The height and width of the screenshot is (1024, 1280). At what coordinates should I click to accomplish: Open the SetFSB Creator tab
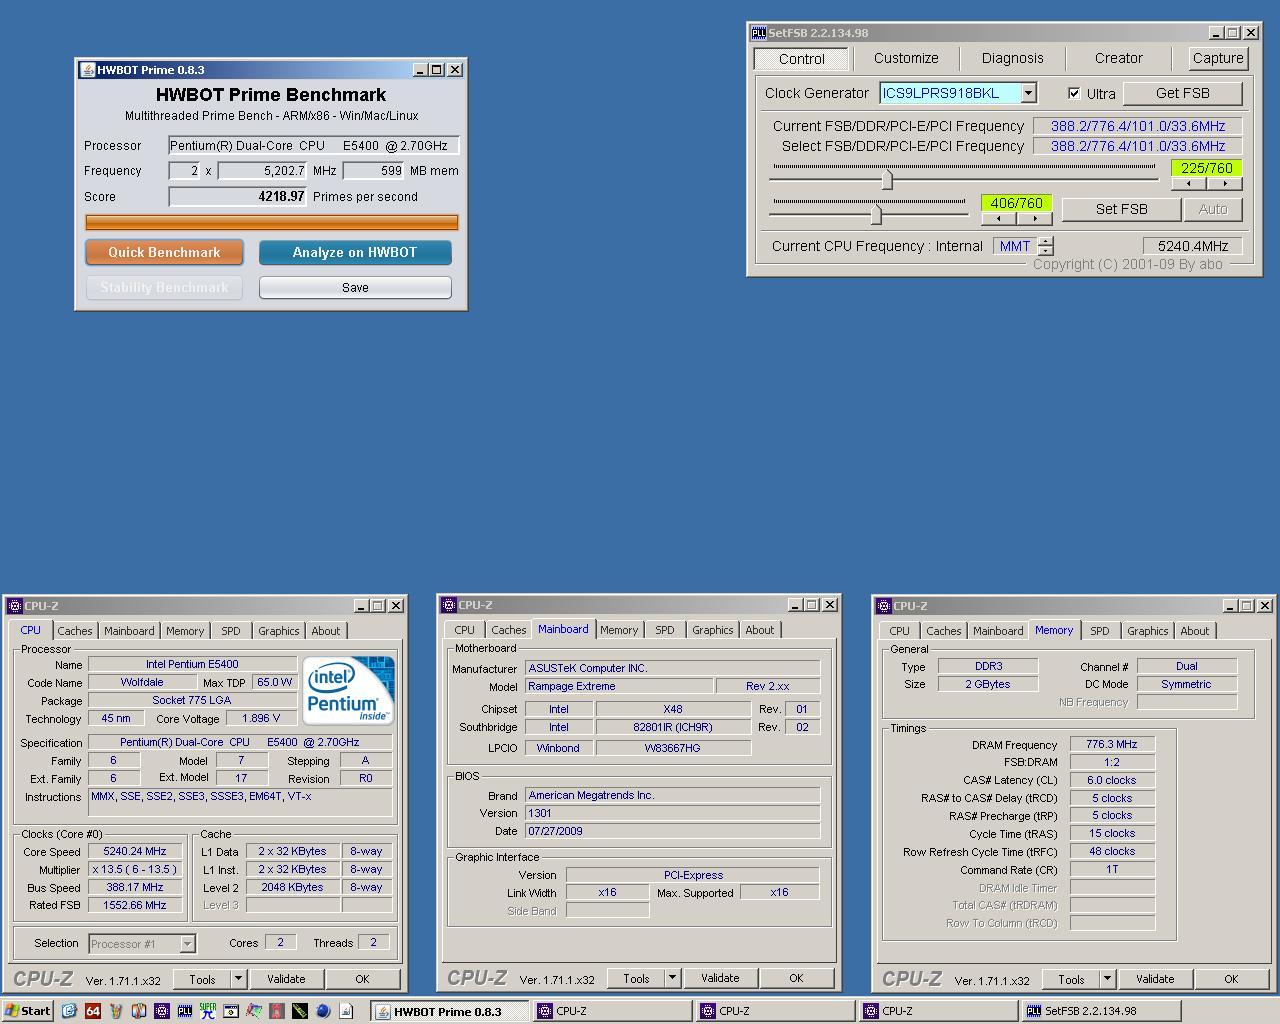(1118, 58)
